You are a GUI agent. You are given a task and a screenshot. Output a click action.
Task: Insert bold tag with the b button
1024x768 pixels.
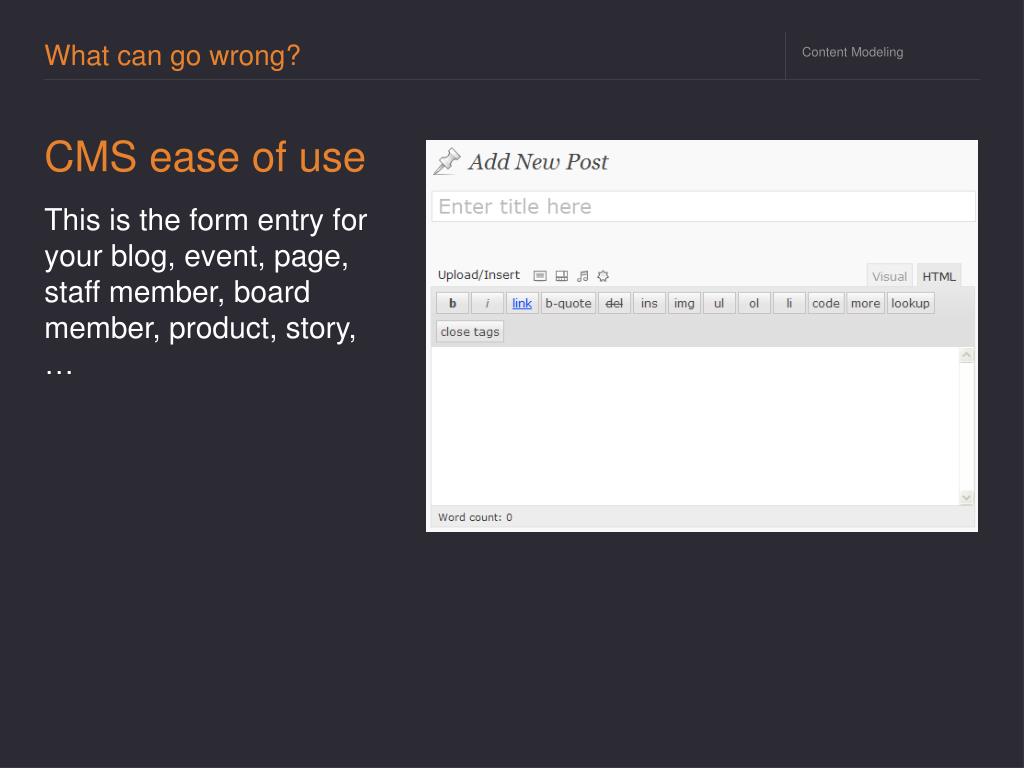click(x=453, y=303)
